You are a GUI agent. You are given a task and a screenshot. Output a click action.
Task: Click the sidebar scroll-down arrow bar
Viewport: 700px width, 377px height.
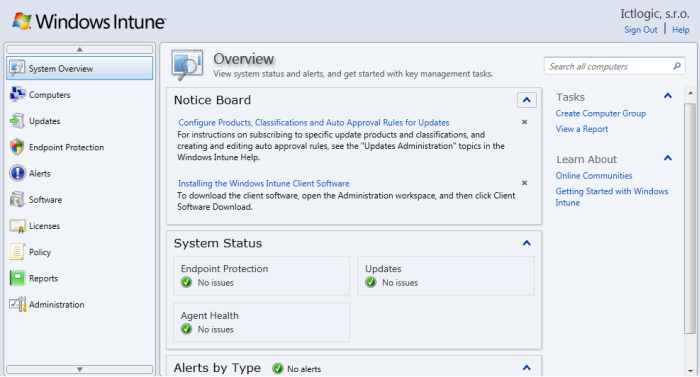[79, 369]
